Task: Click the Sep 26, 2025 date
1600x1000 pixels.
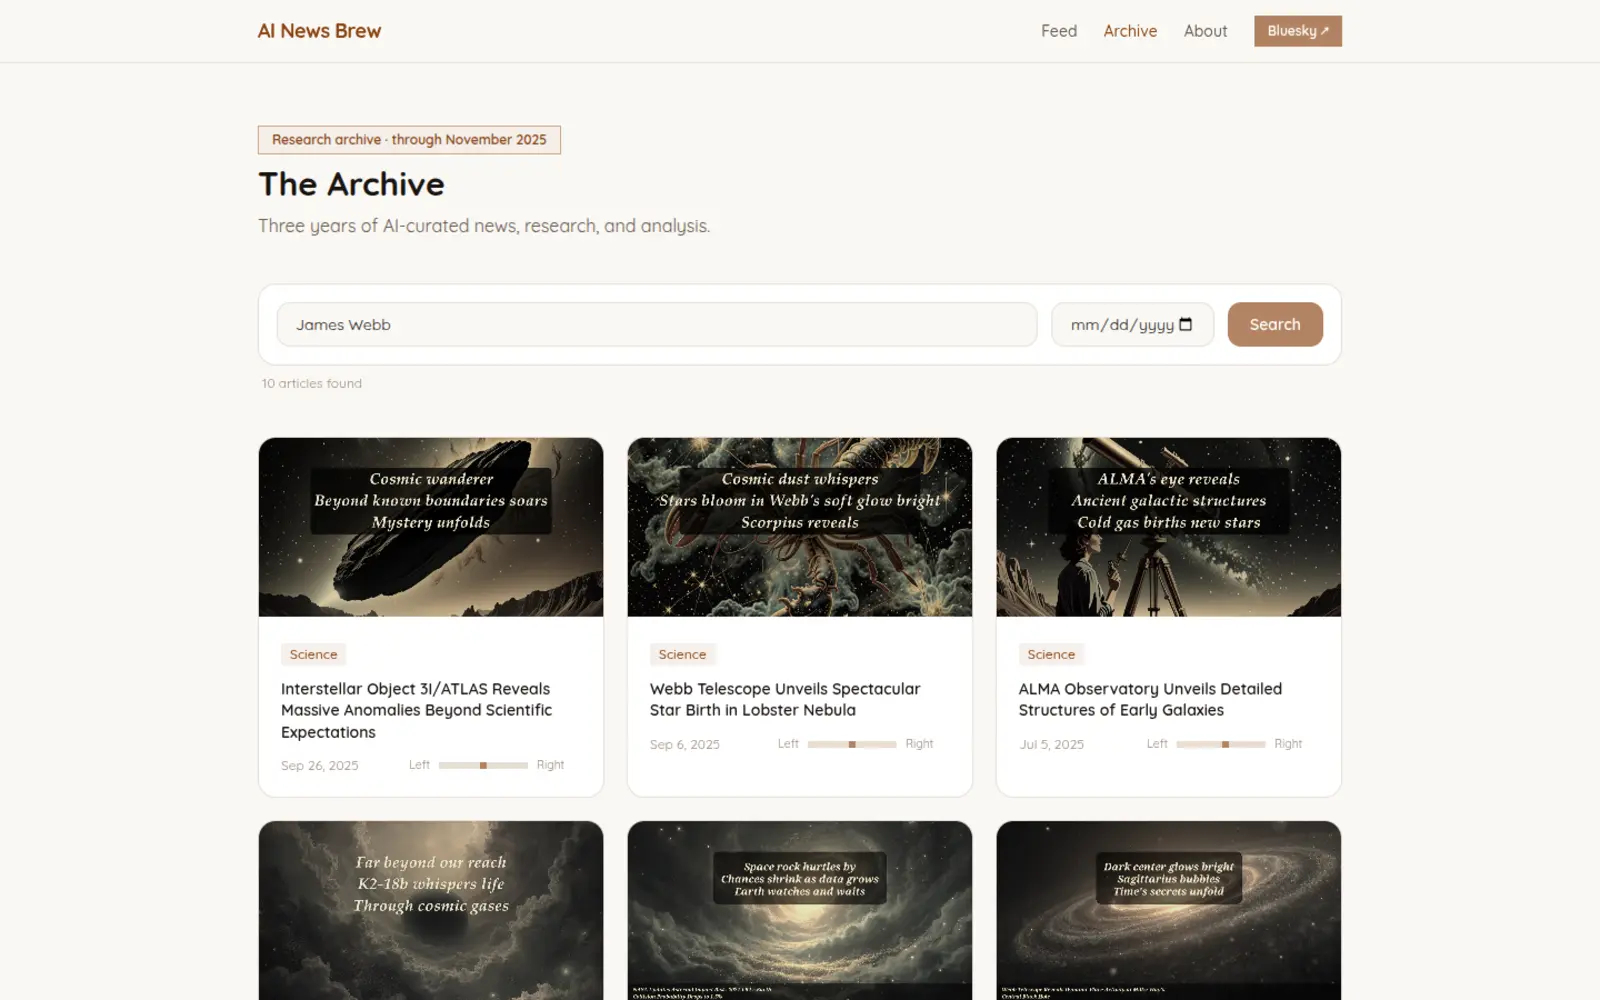Action: click(319, 765)
